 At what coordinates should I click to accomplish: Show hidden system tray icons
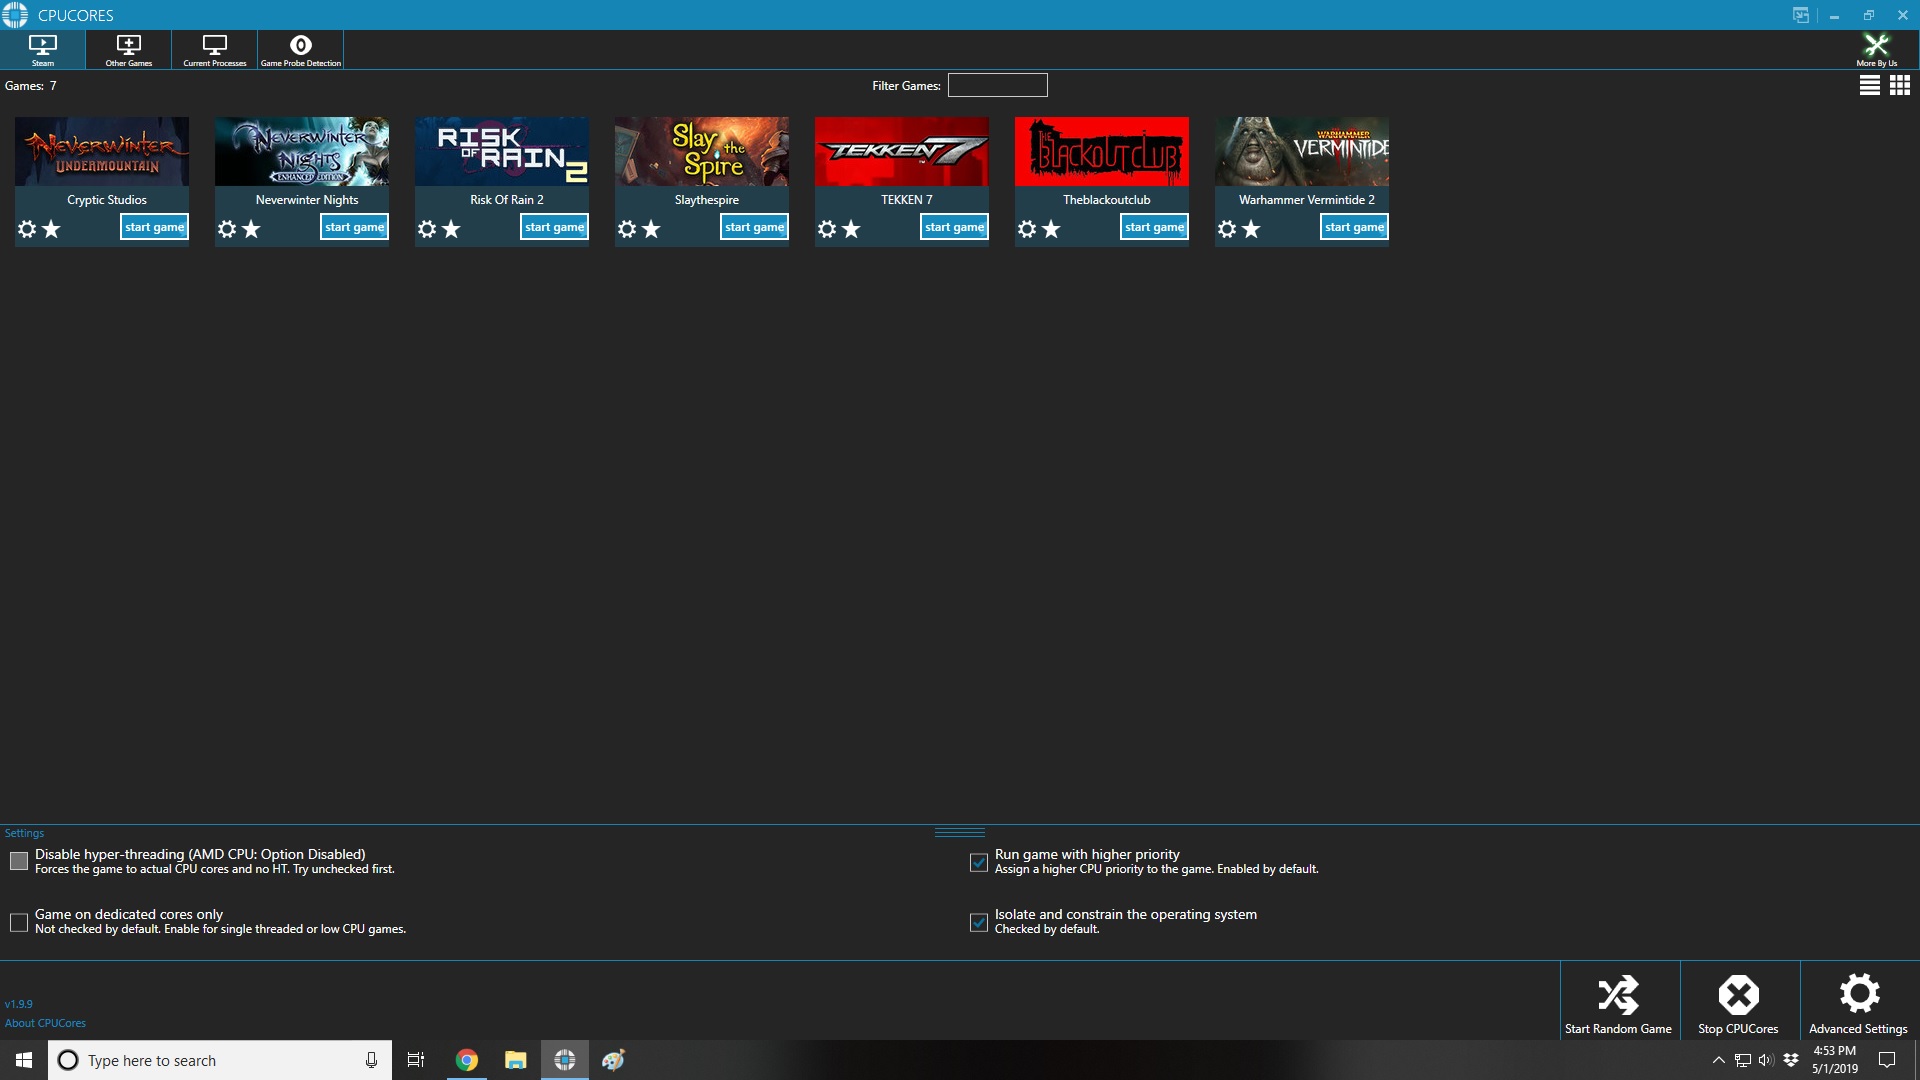pyautogui.click(x=1718, y=1060)
